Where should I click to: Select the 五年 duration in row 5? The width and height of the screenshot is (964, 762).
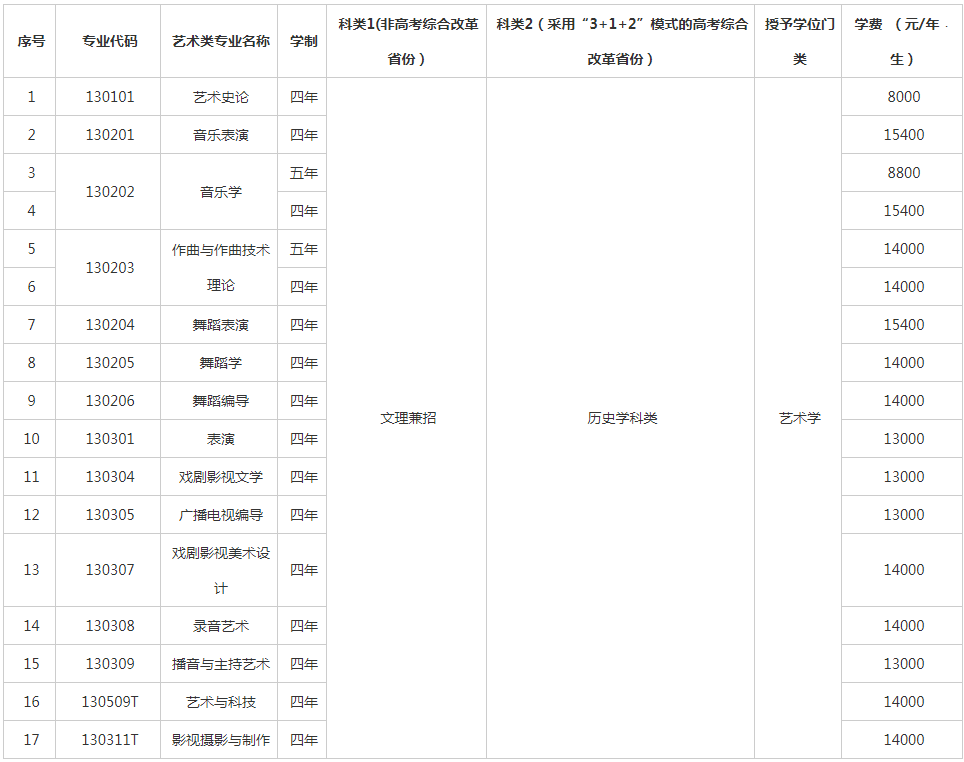coord(304,249)
